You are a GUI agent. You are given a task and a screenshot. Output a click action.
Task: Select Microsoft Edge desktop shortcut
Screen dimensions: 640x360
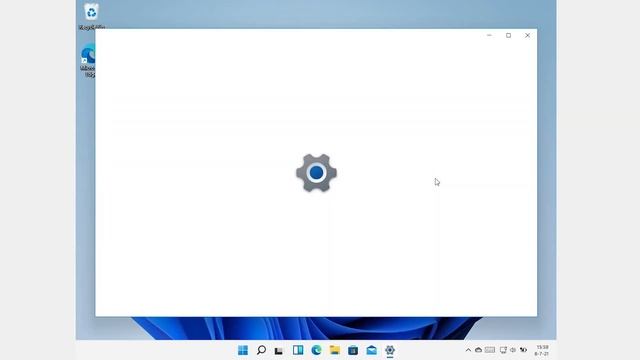click(x=88, y=61)
